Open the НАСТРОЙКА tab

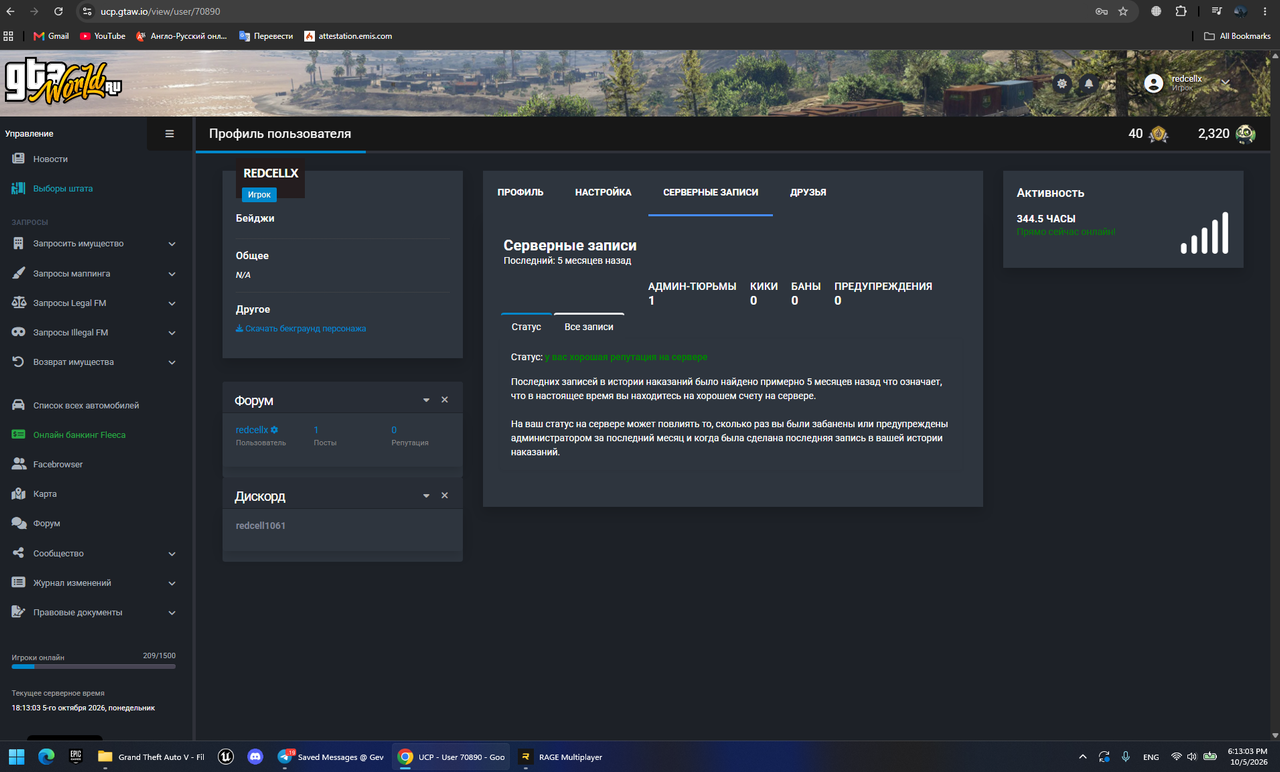click(x=603, y=192)
